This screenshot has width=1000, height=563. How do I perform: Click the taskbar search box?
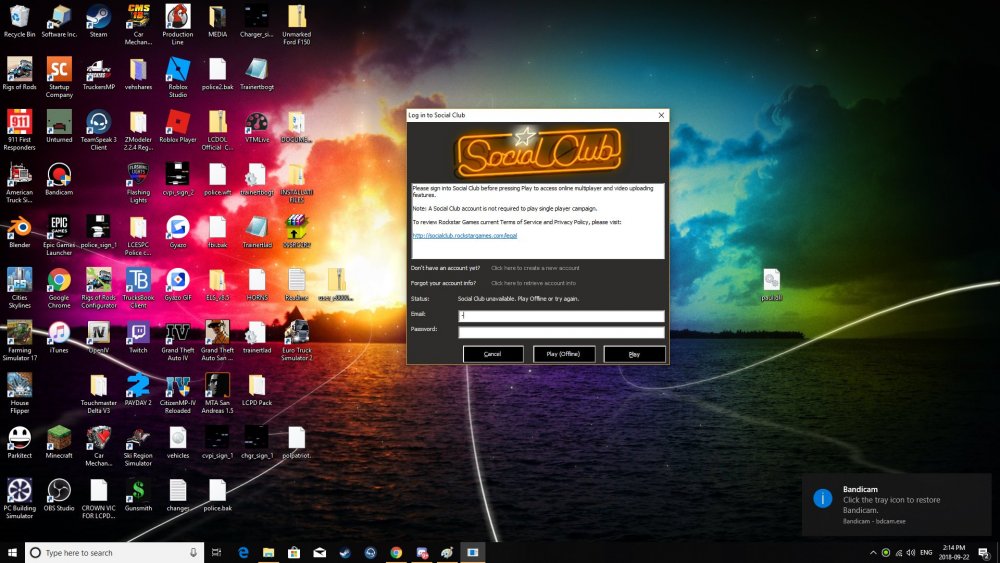[115, 552]
